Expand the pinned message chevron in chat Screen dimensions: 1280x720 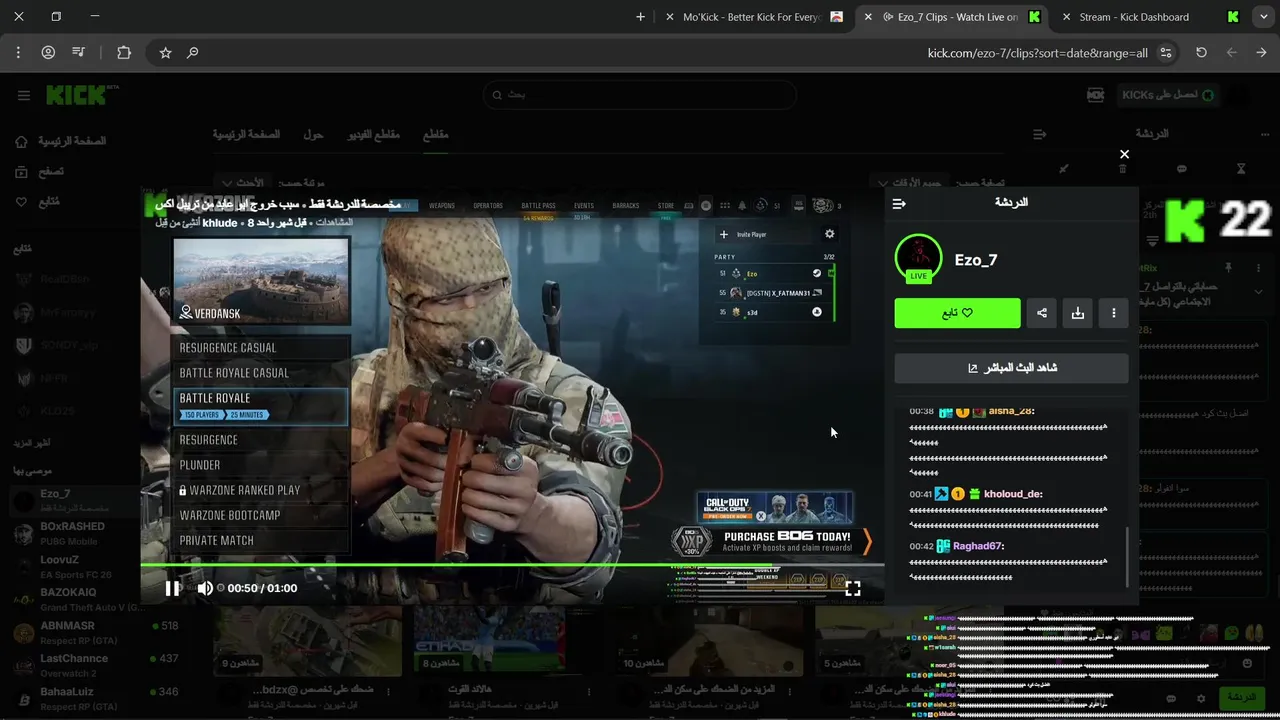point(1258,291)
